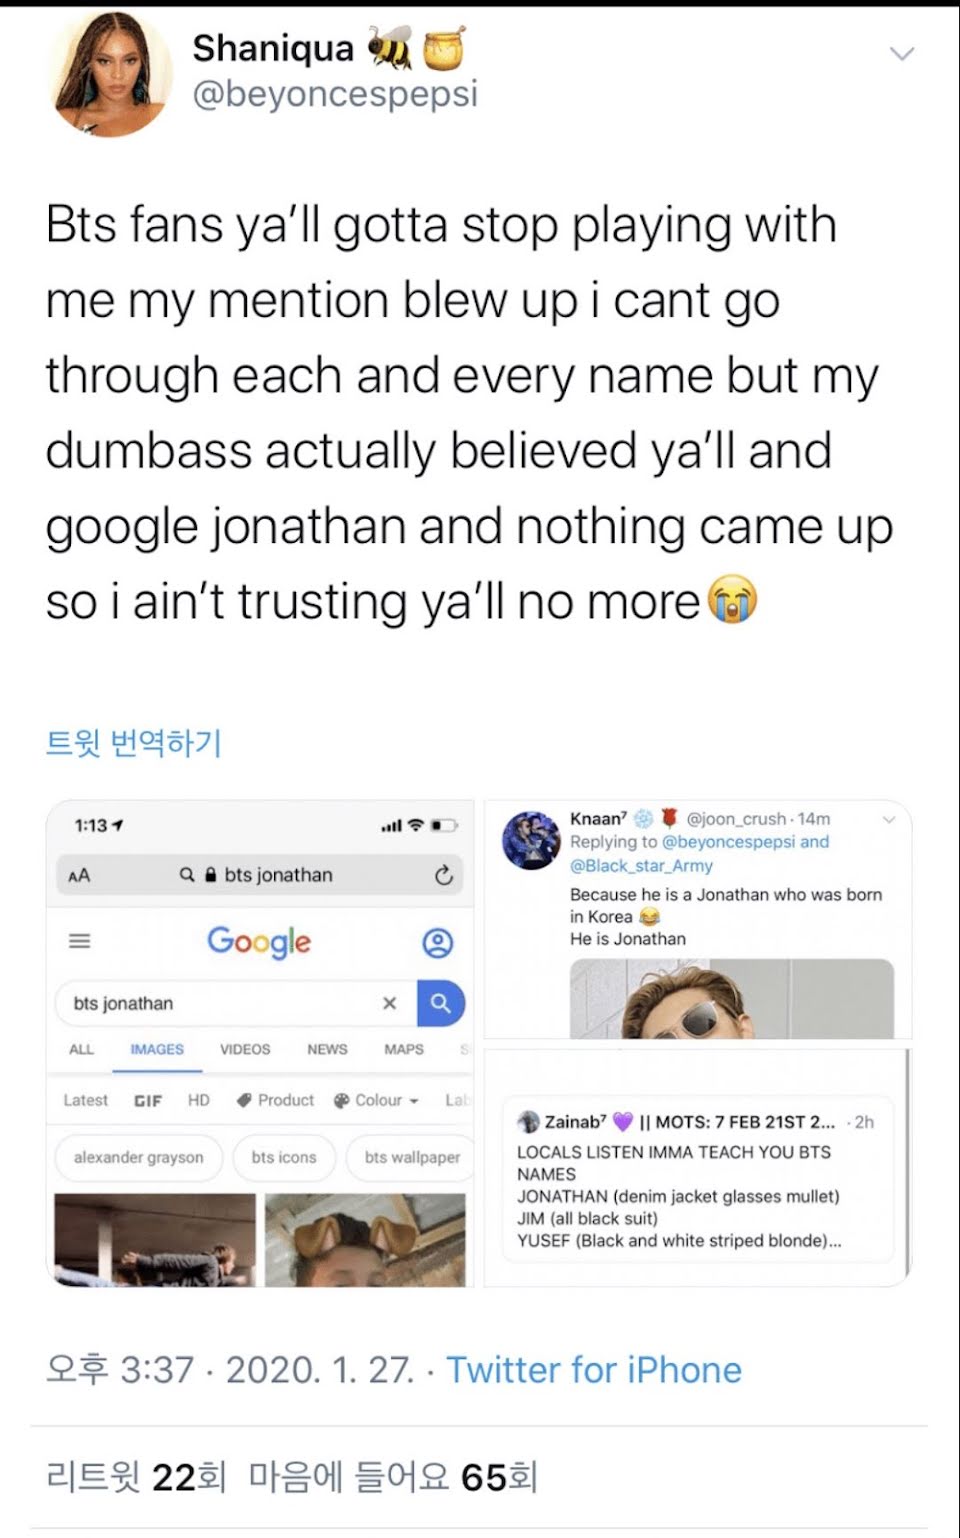Open the Google hamburger menu
Image resolution: width=960 pixels, height=1538 pixels.
tap(79, 941)
